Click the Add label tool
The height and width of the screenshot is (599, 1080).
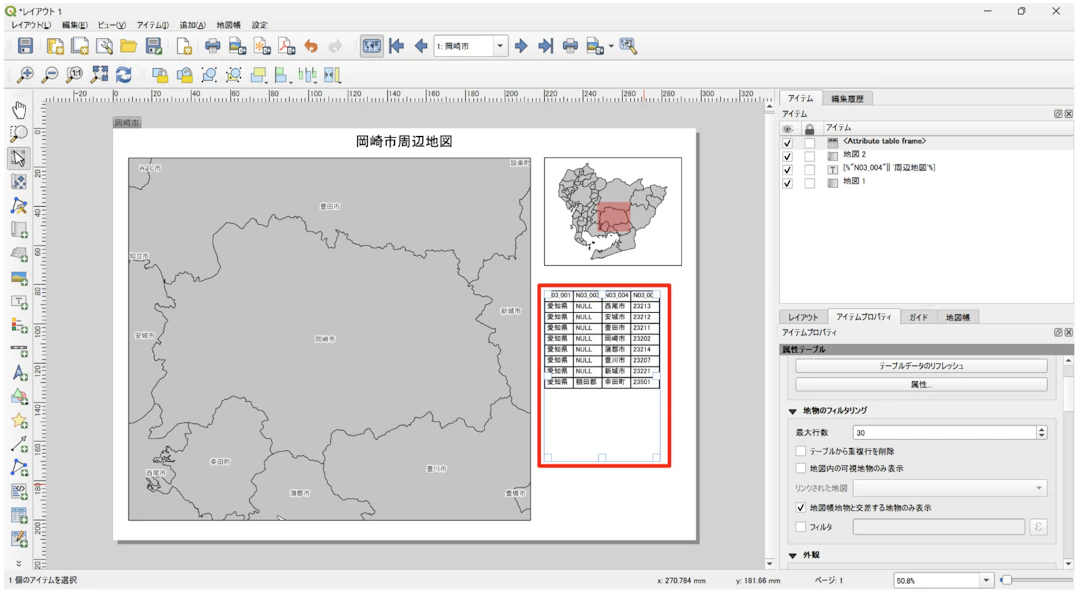click(19, 302)
